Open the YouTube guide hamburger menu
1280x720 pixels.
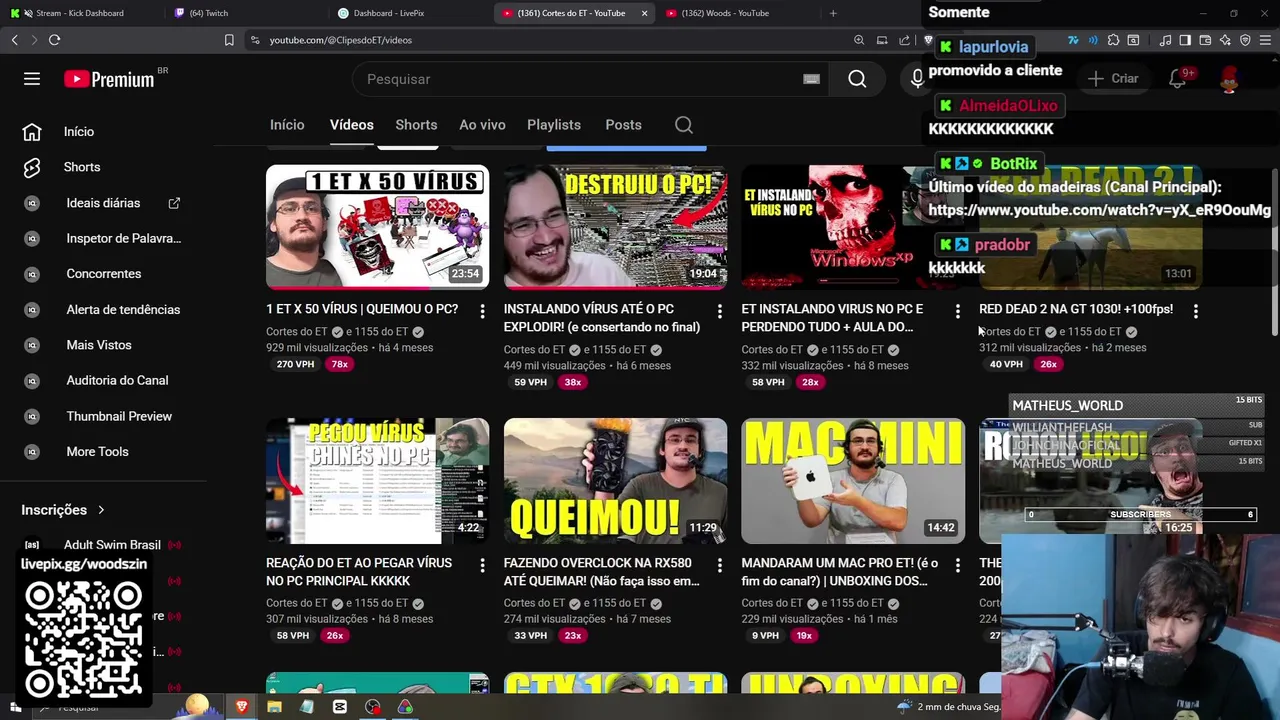pos(32,79)
